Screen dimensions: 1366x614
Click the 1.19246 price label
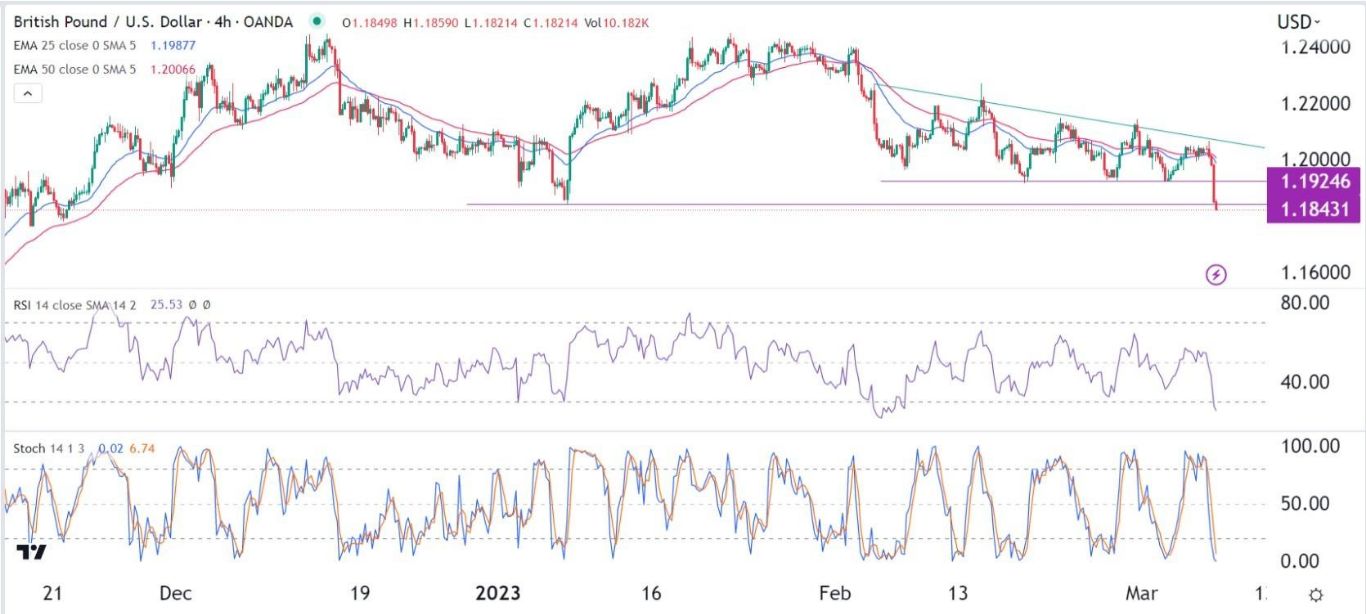click(x=1312, y=182)
